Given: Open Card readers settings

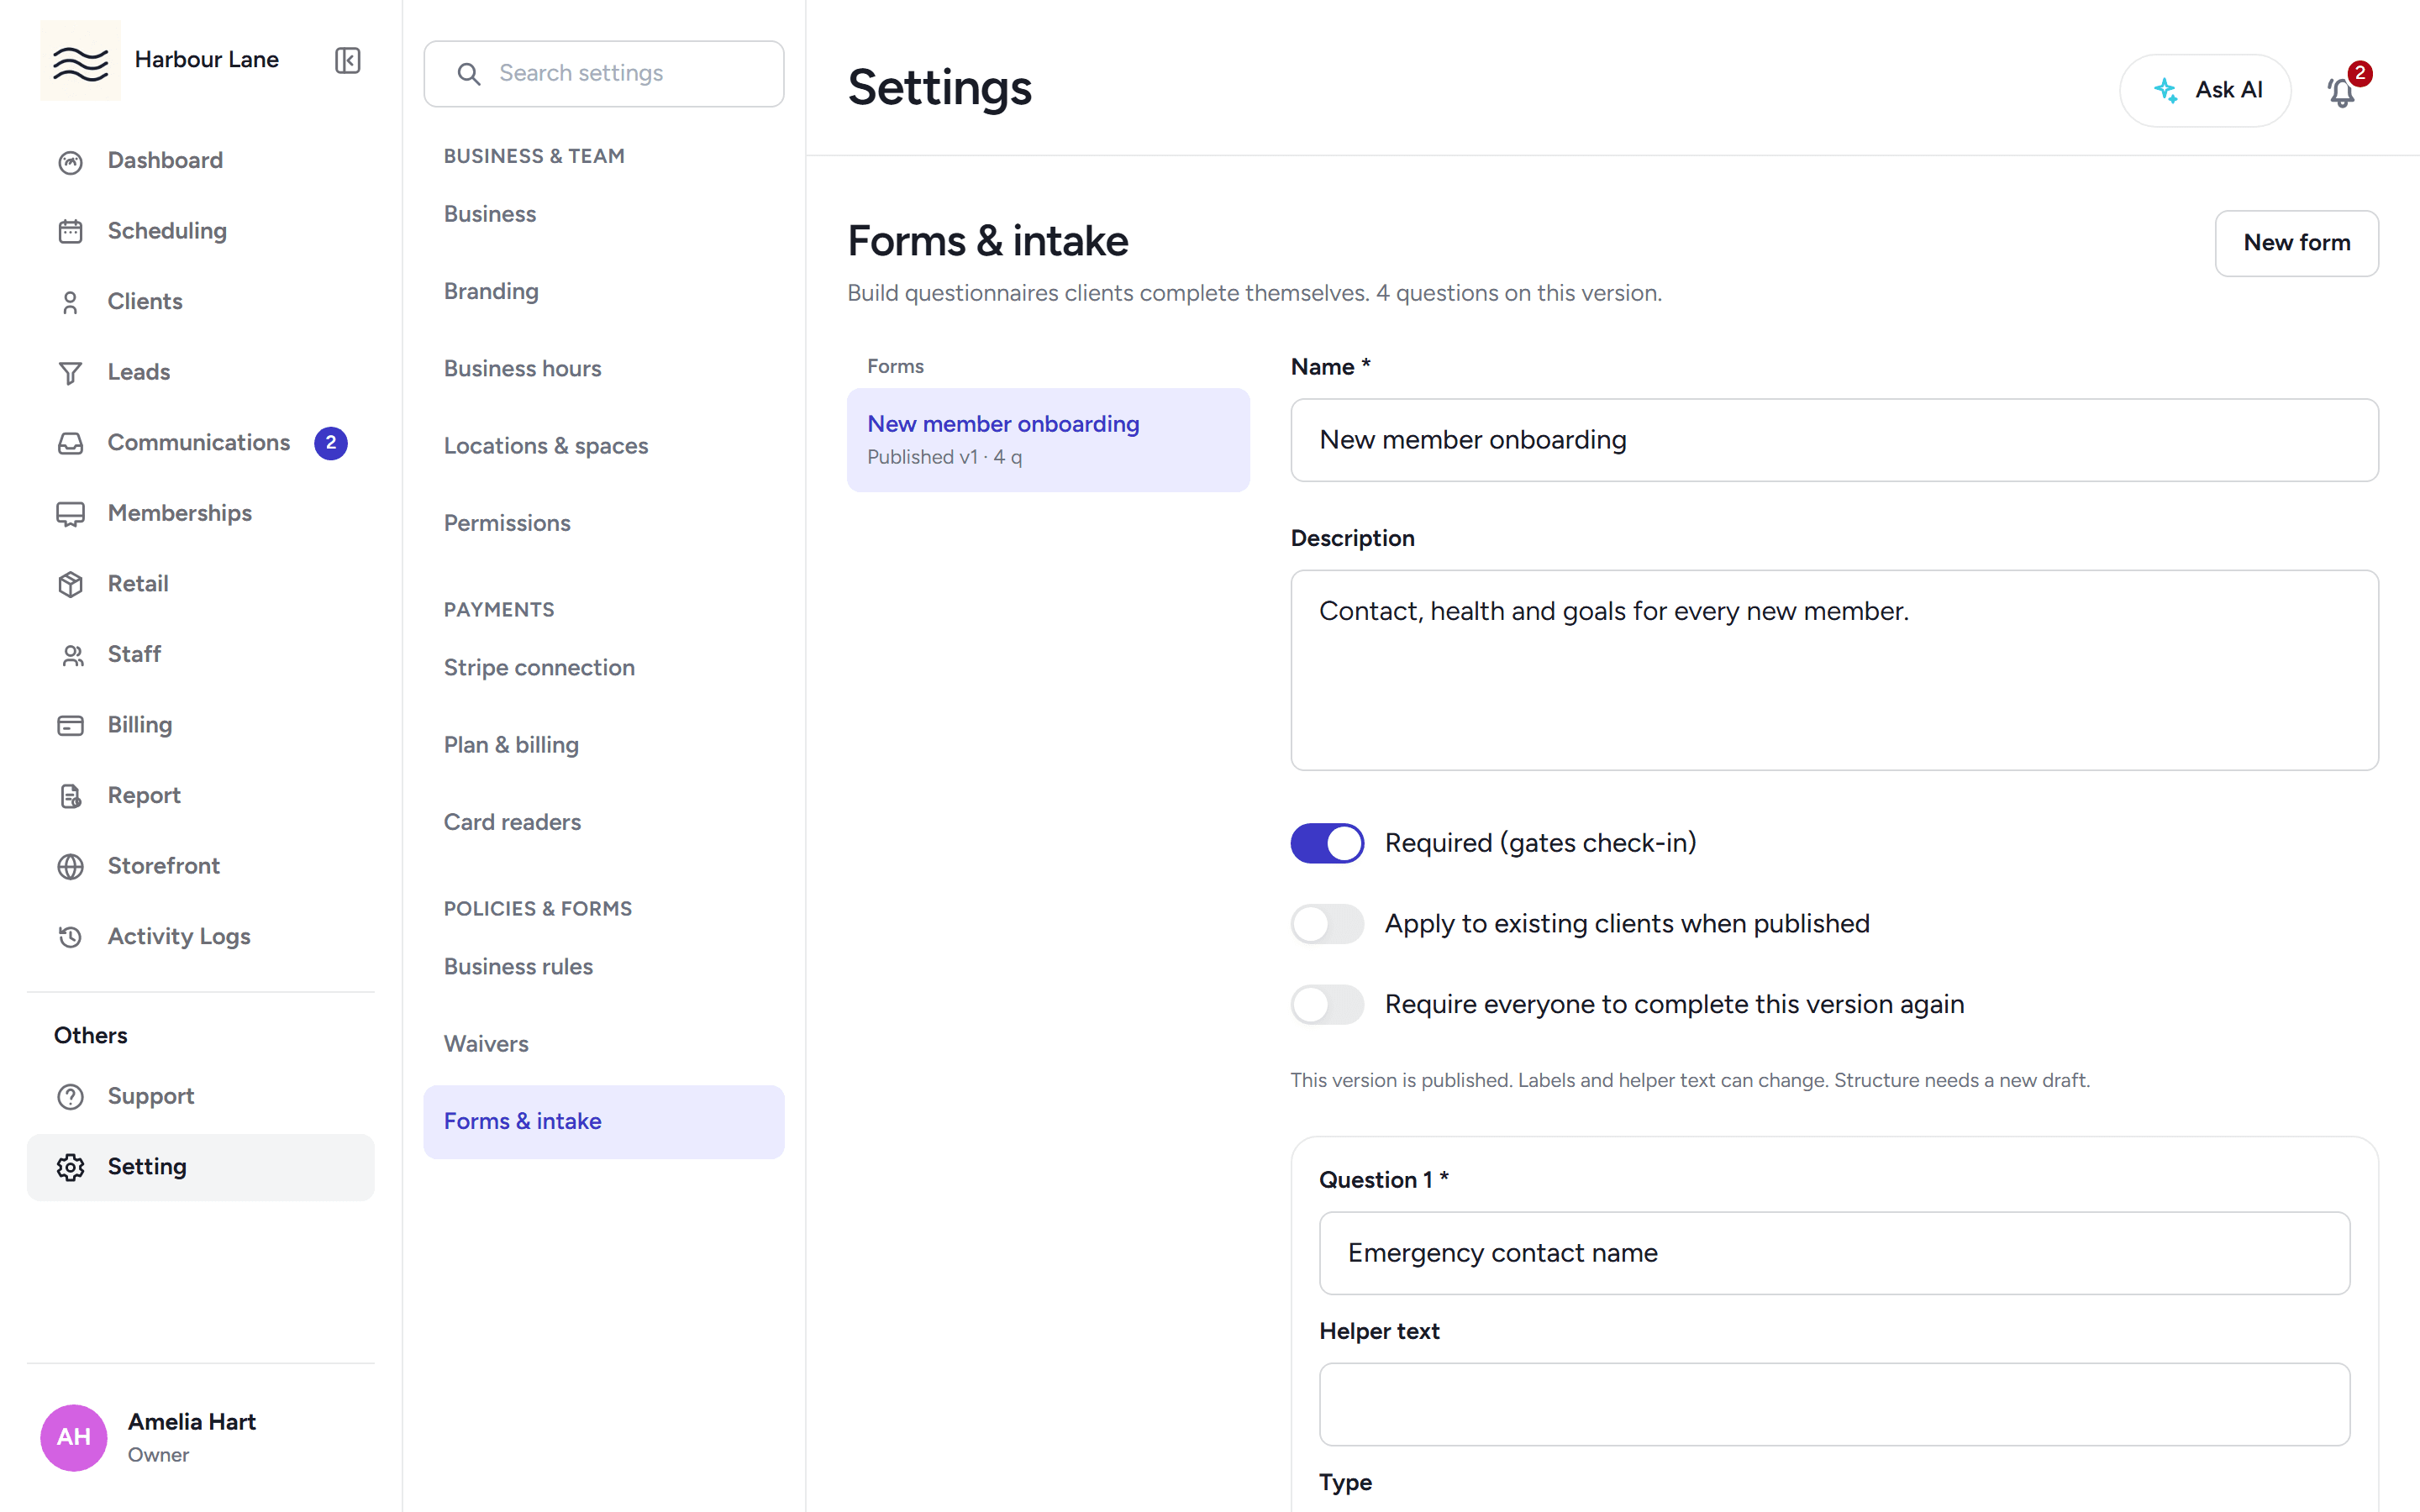Looking at the screenshot, I should point(603,822).
